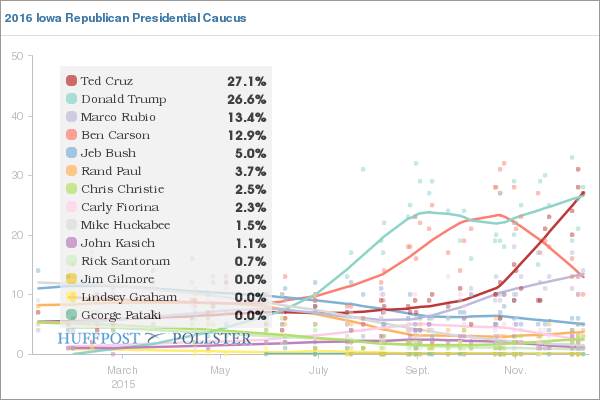Click the Jeb Bush blue legend swatch
This screenshot has height=400, width=600.
72,152
